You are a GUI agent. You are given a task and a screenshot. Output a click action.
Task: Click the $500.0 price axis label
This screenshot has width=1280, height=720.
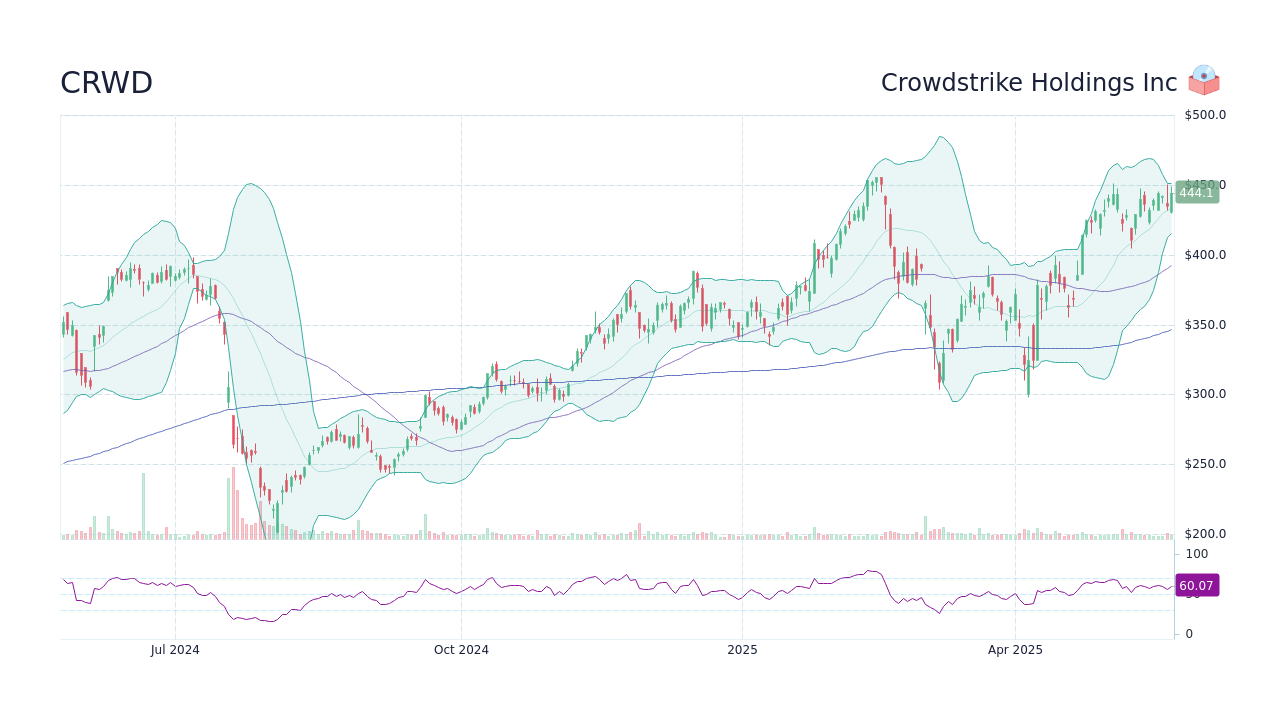tap(1205, 115)
